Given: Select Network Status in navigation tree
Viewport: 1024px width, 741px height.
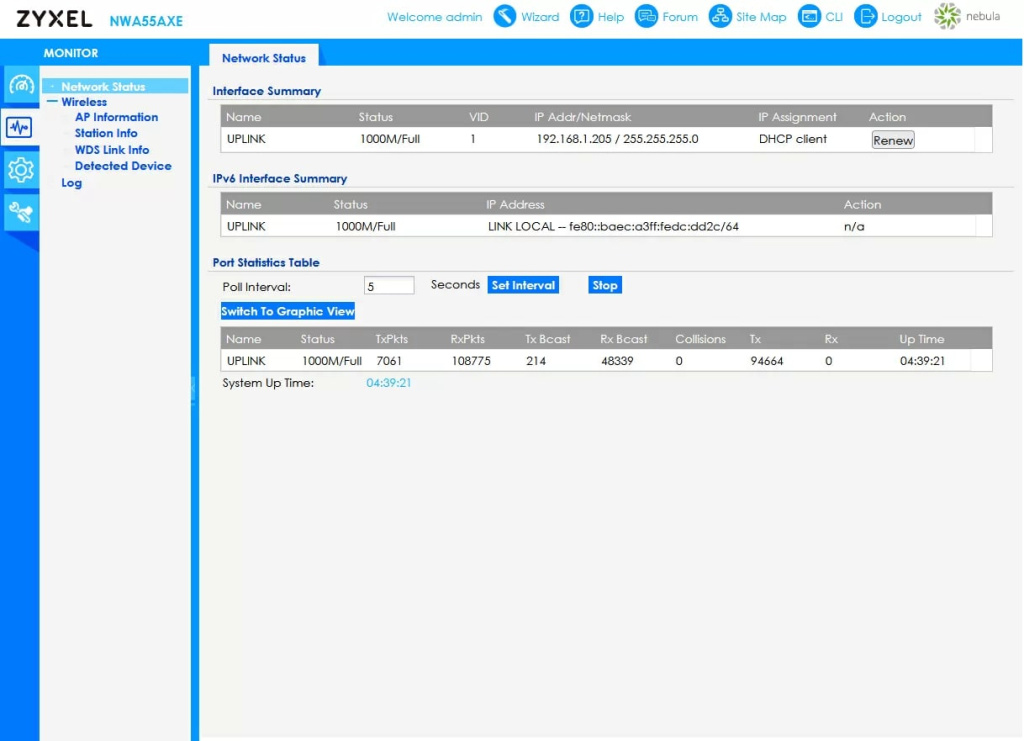Looking at the screenshot, I should (x=103, y=87).
